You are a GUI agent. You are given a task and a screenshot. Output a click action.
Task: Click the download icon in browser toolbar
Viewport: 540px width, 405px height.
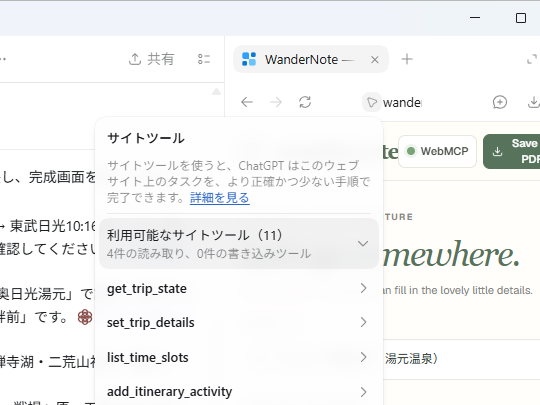click(x=533, y=102)
